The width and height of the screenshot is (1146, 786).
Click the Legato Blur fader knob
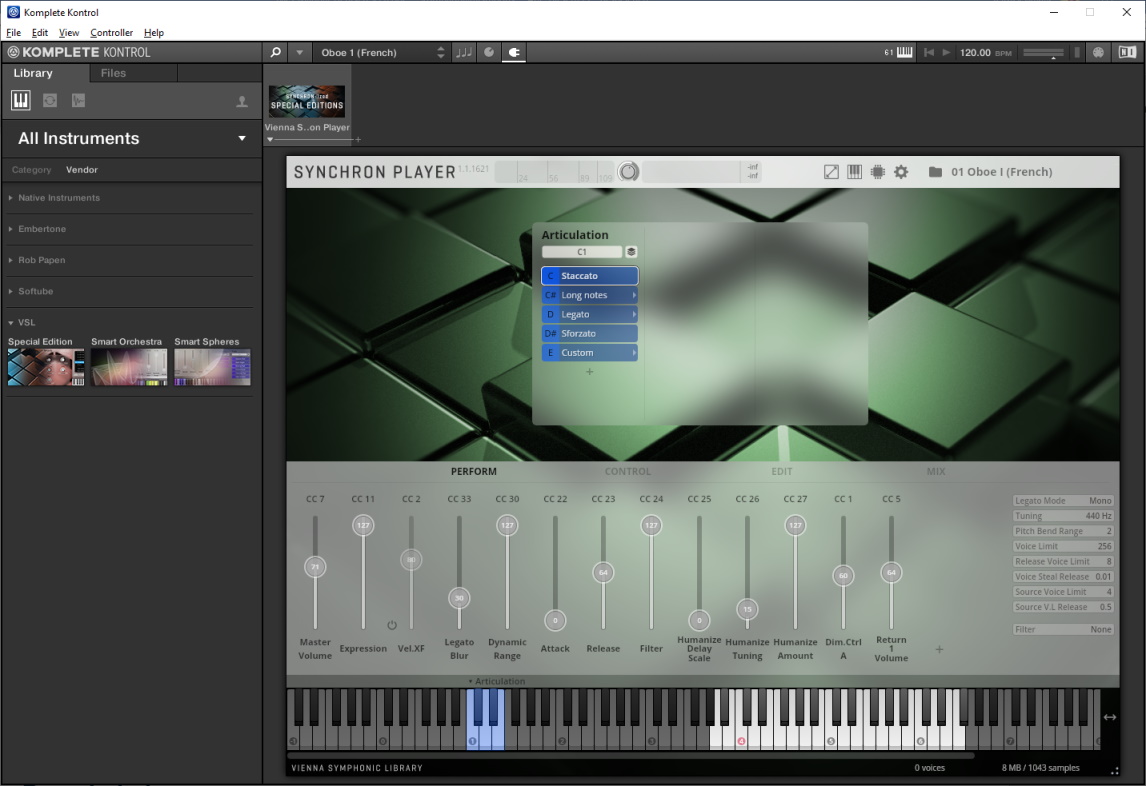click(x=459, y=598)
